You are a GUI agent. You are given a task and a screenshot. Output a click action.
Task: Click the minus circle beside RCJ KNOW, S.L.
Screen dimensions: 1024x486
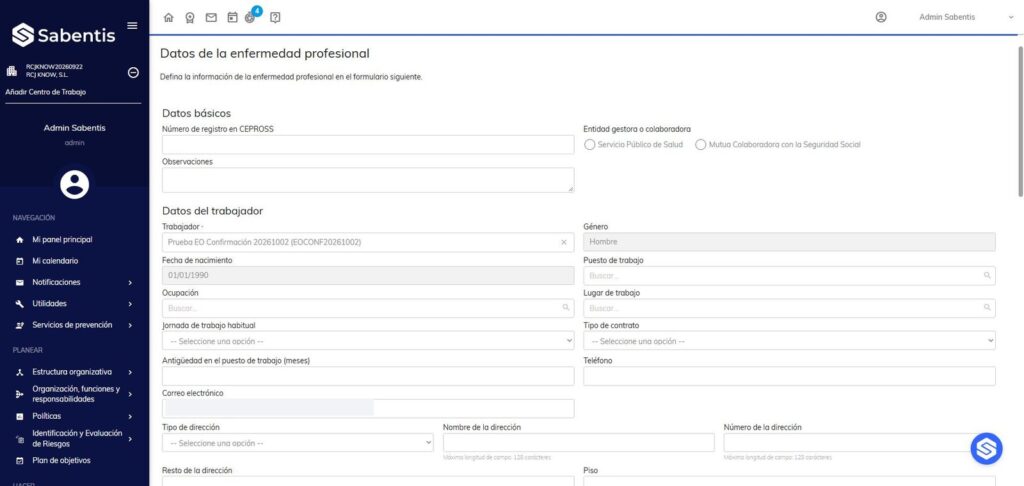click(133, 73)
